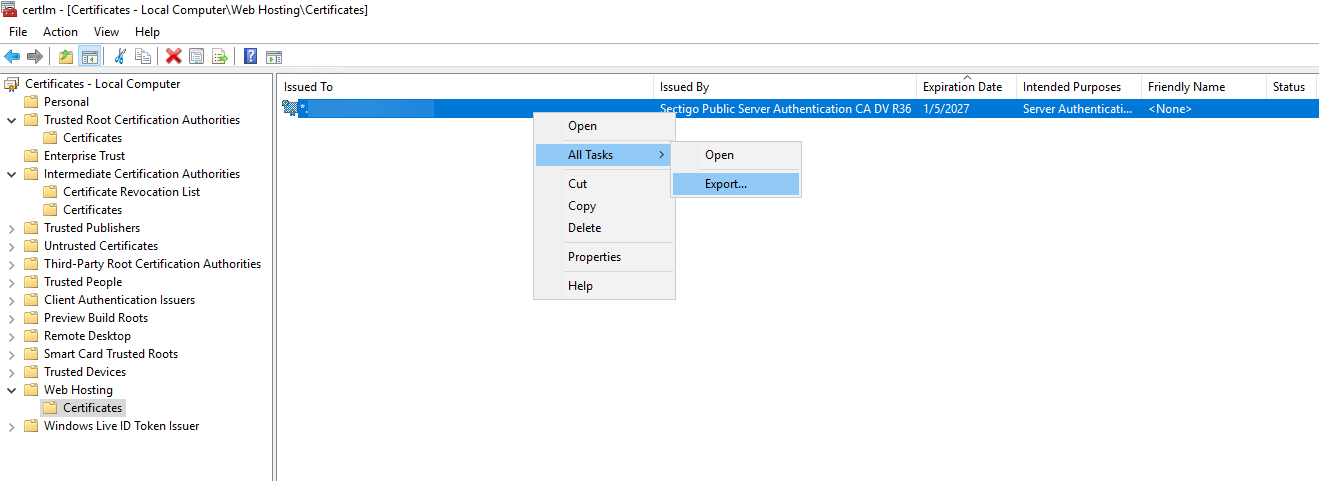Sort by the Issued By column header
The height and width of the screenshot is (481, 1319).
(x=785, y=87)
